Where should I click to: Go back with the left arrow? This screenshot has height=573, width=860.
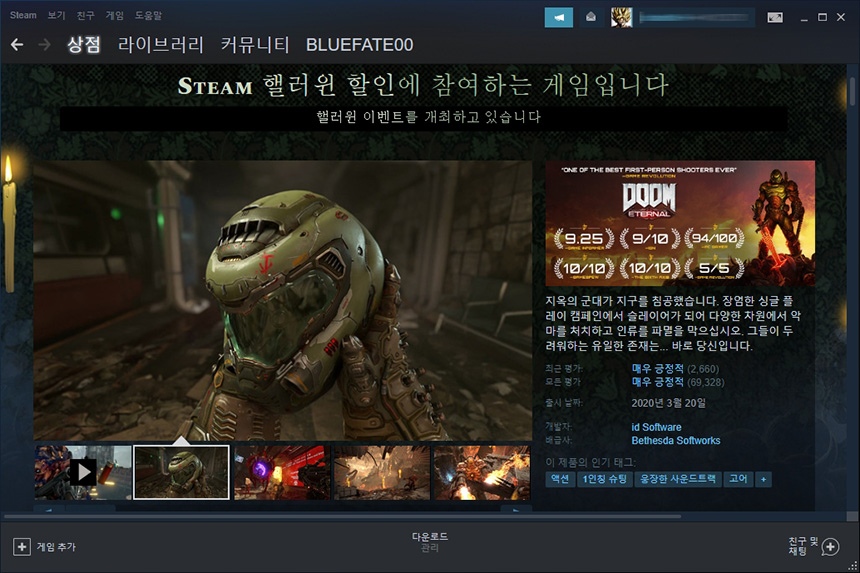[17, 44]
